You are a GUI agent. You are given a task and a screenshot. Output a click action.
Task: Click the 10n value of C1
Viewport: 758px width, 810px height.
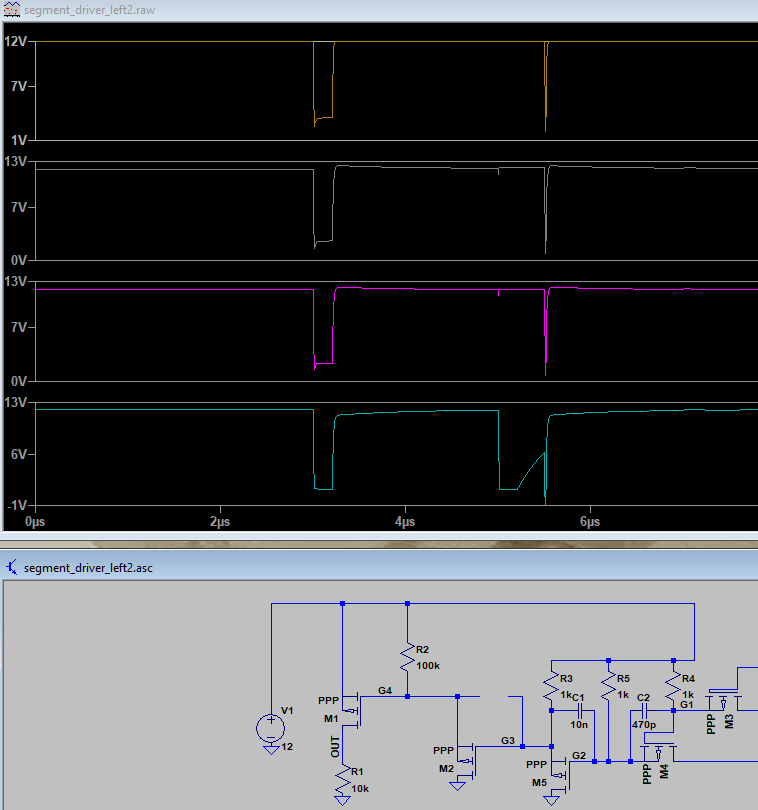579,724
